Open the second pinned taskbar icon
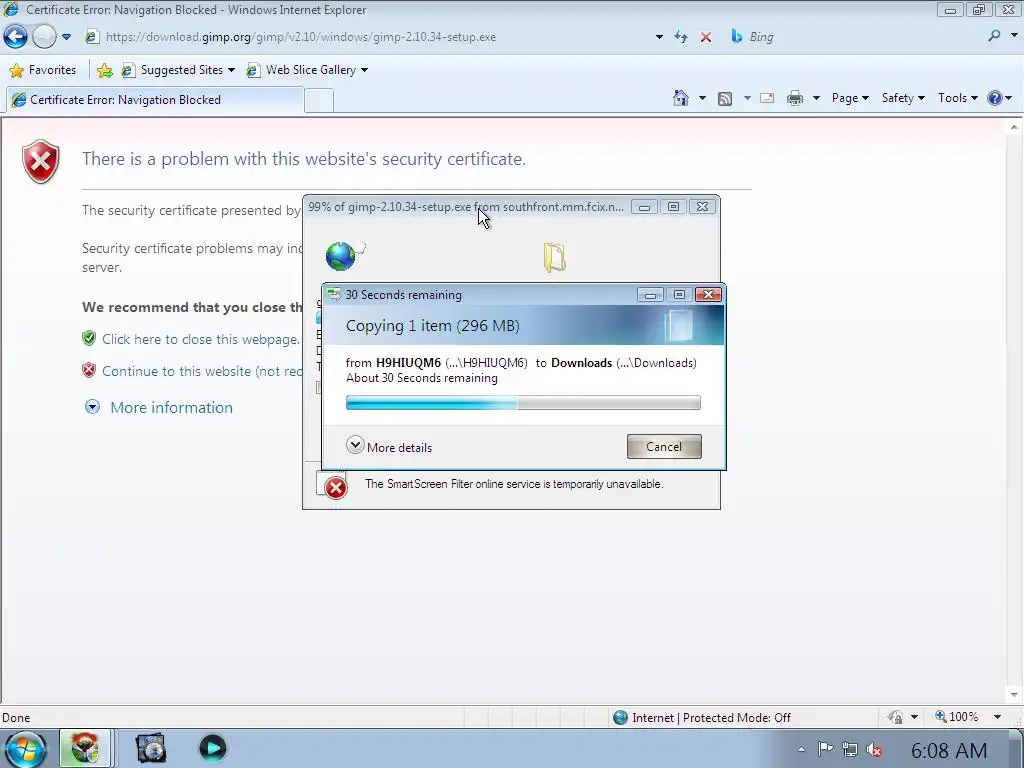 (151, 748)
